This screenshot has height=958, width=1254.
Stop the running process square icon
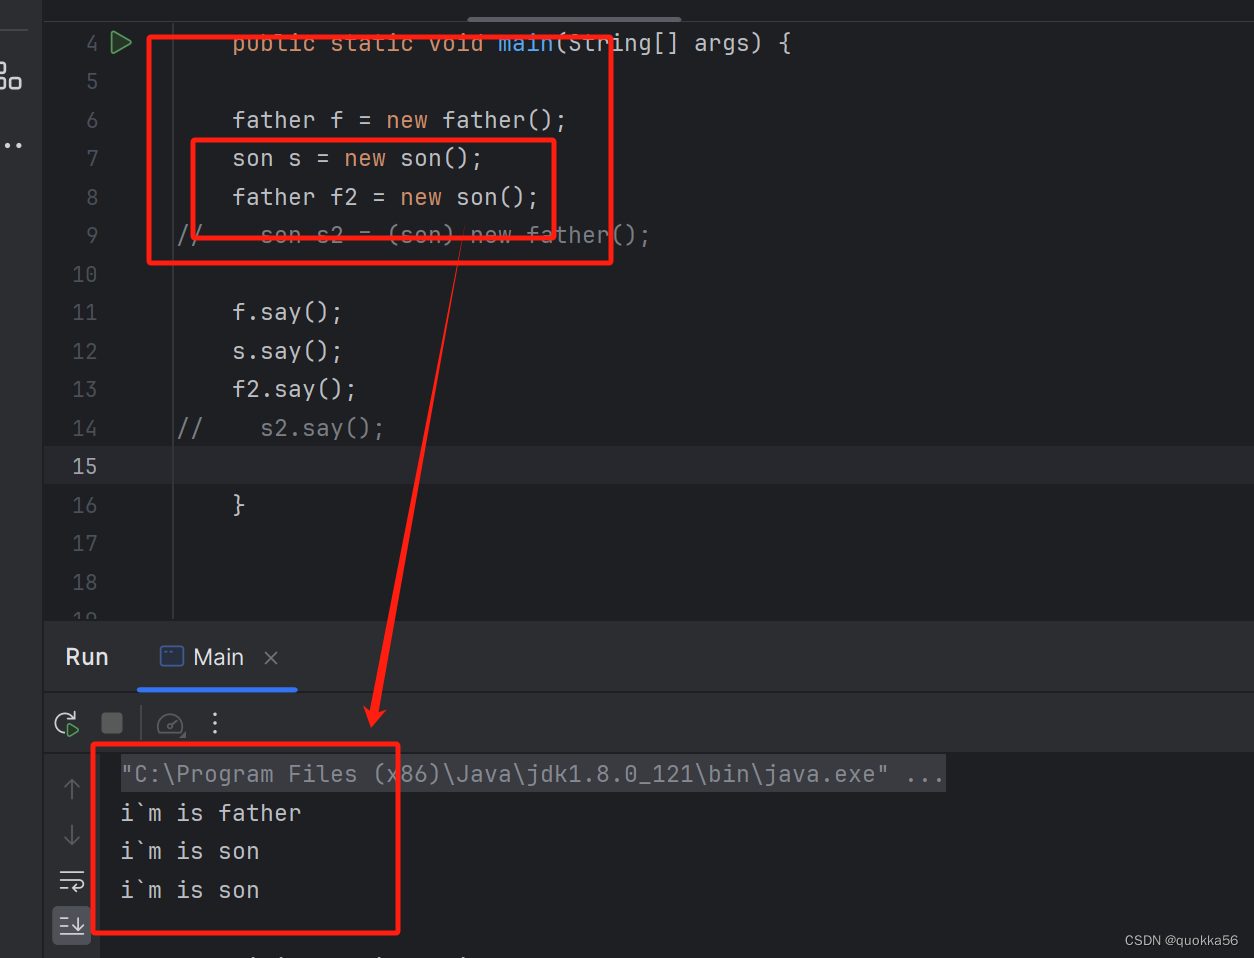112,723
